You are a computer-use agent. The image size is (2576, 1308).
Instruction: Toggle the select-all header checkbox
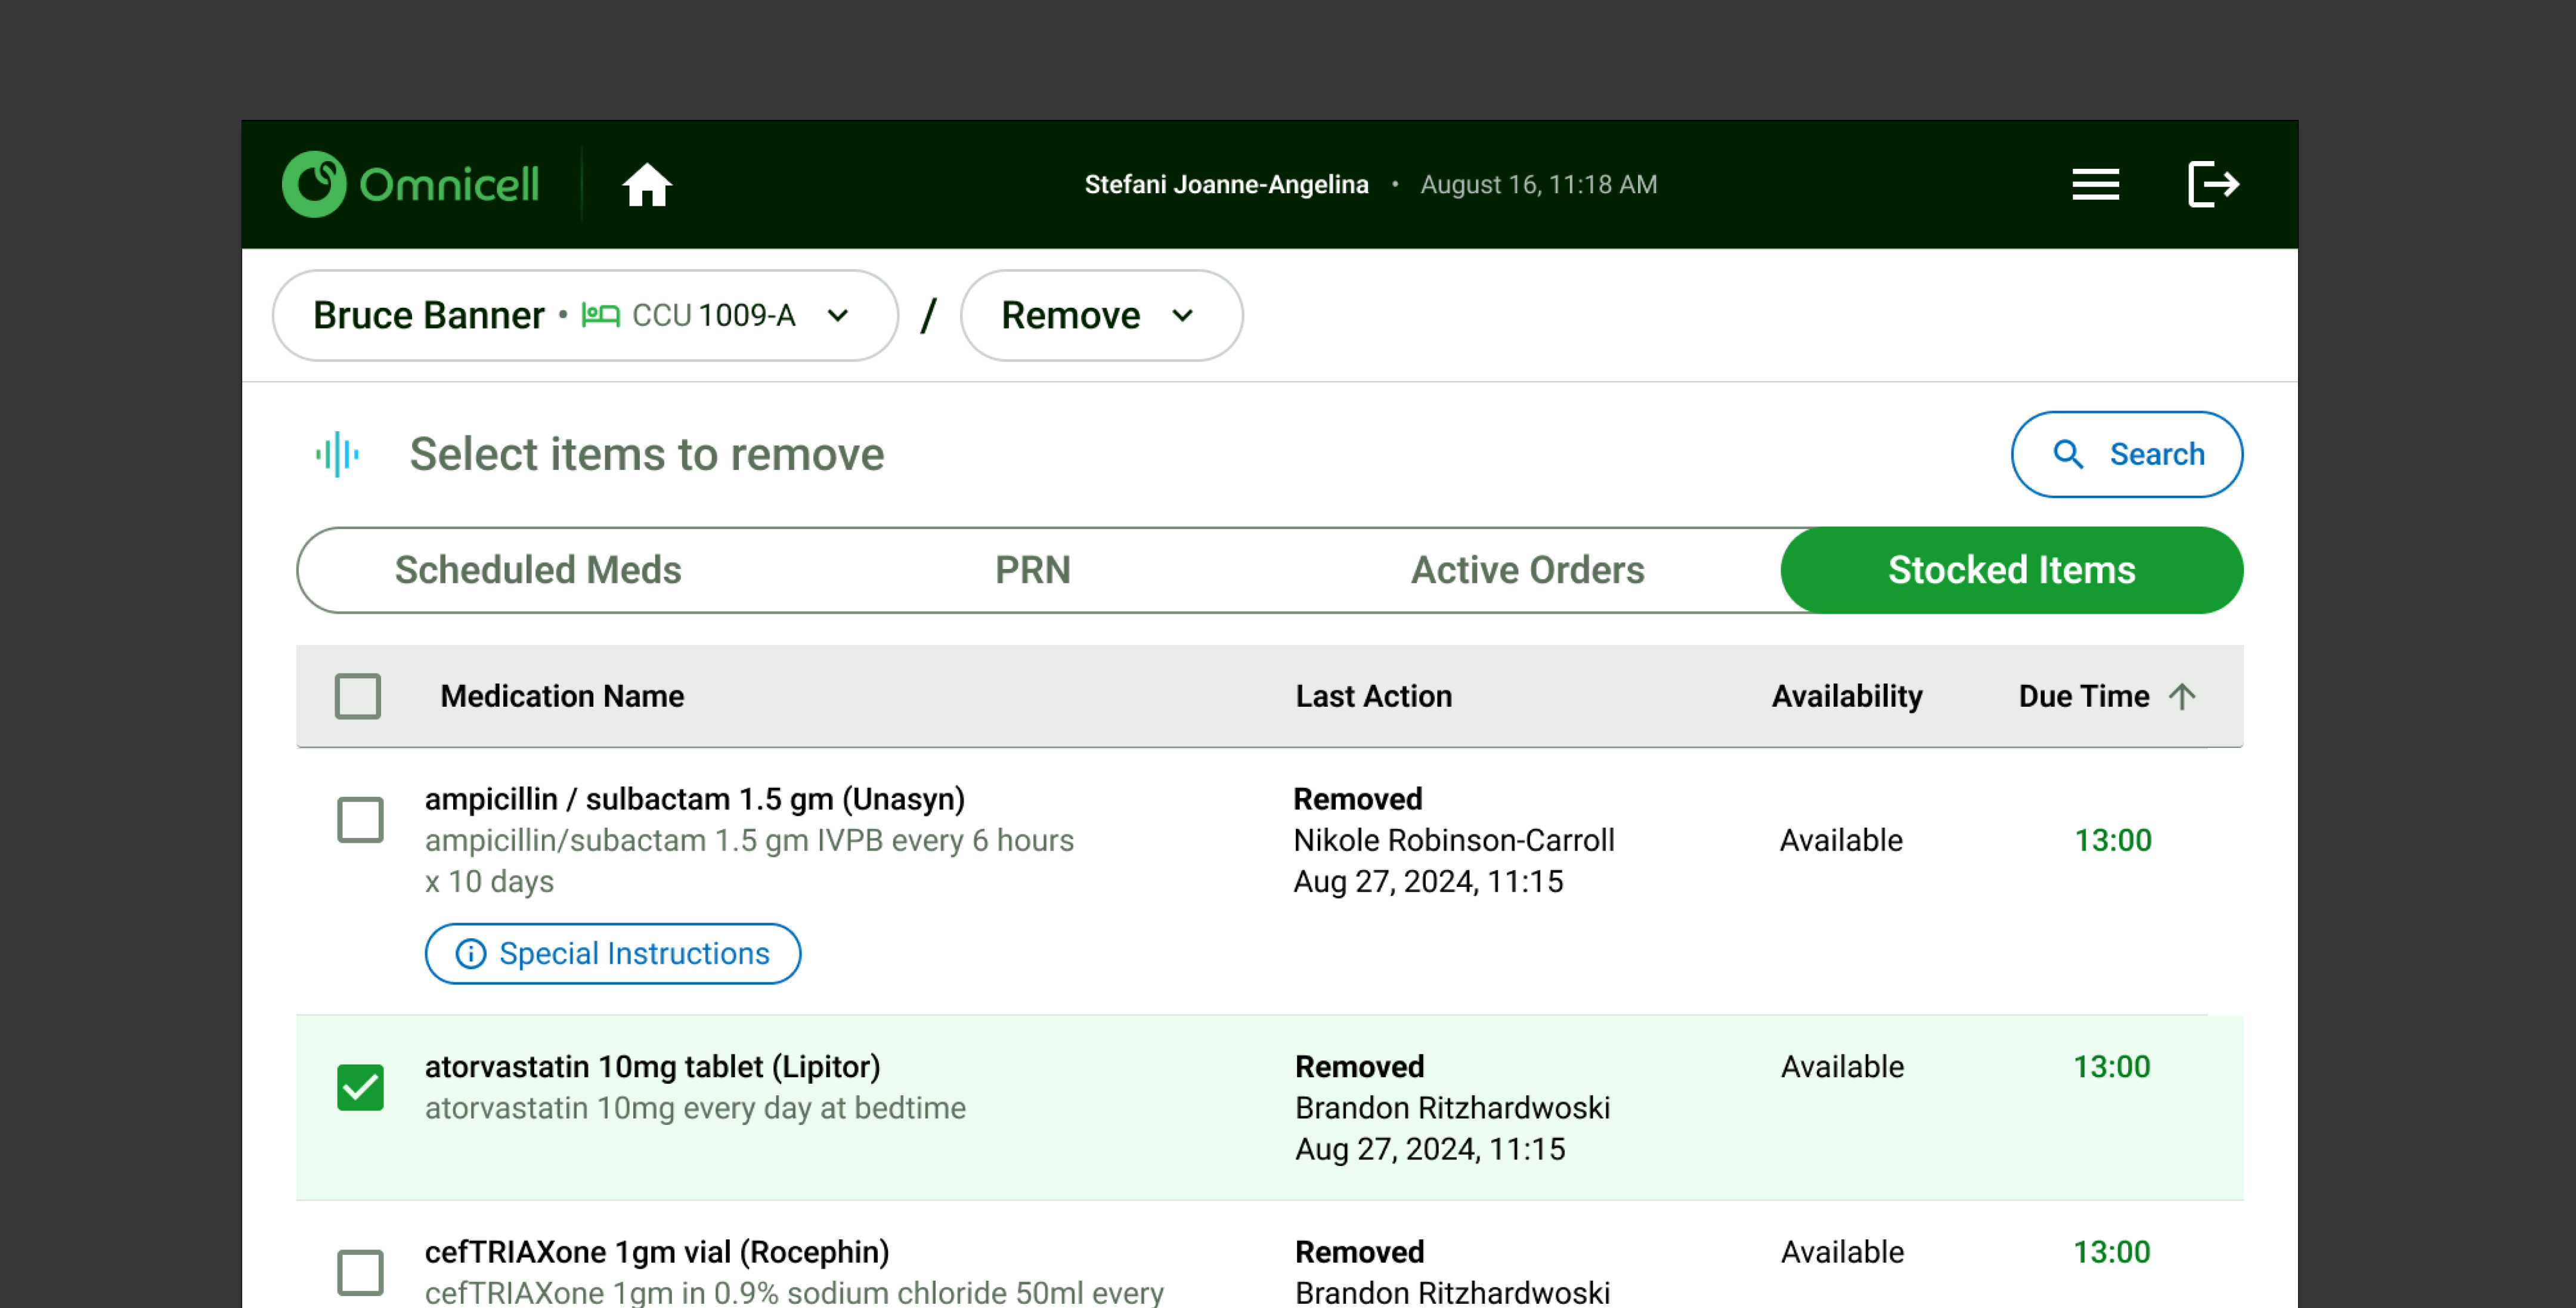coord(357,696)
